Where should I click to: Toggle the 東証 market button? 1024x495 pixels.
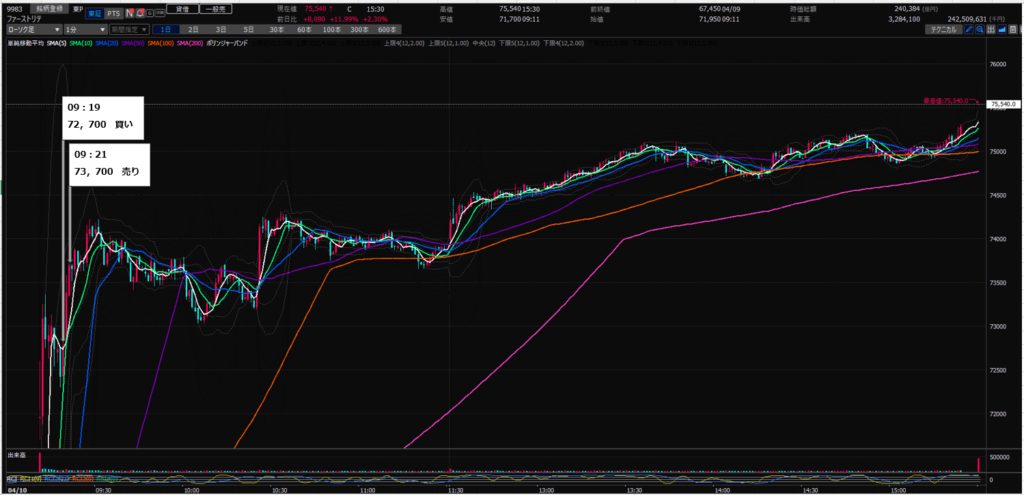(93, 13)
